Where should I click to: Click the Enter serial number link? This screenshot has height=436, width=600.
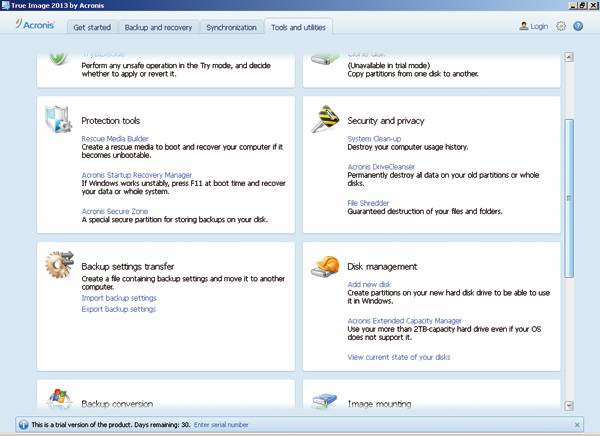[221, 425]
